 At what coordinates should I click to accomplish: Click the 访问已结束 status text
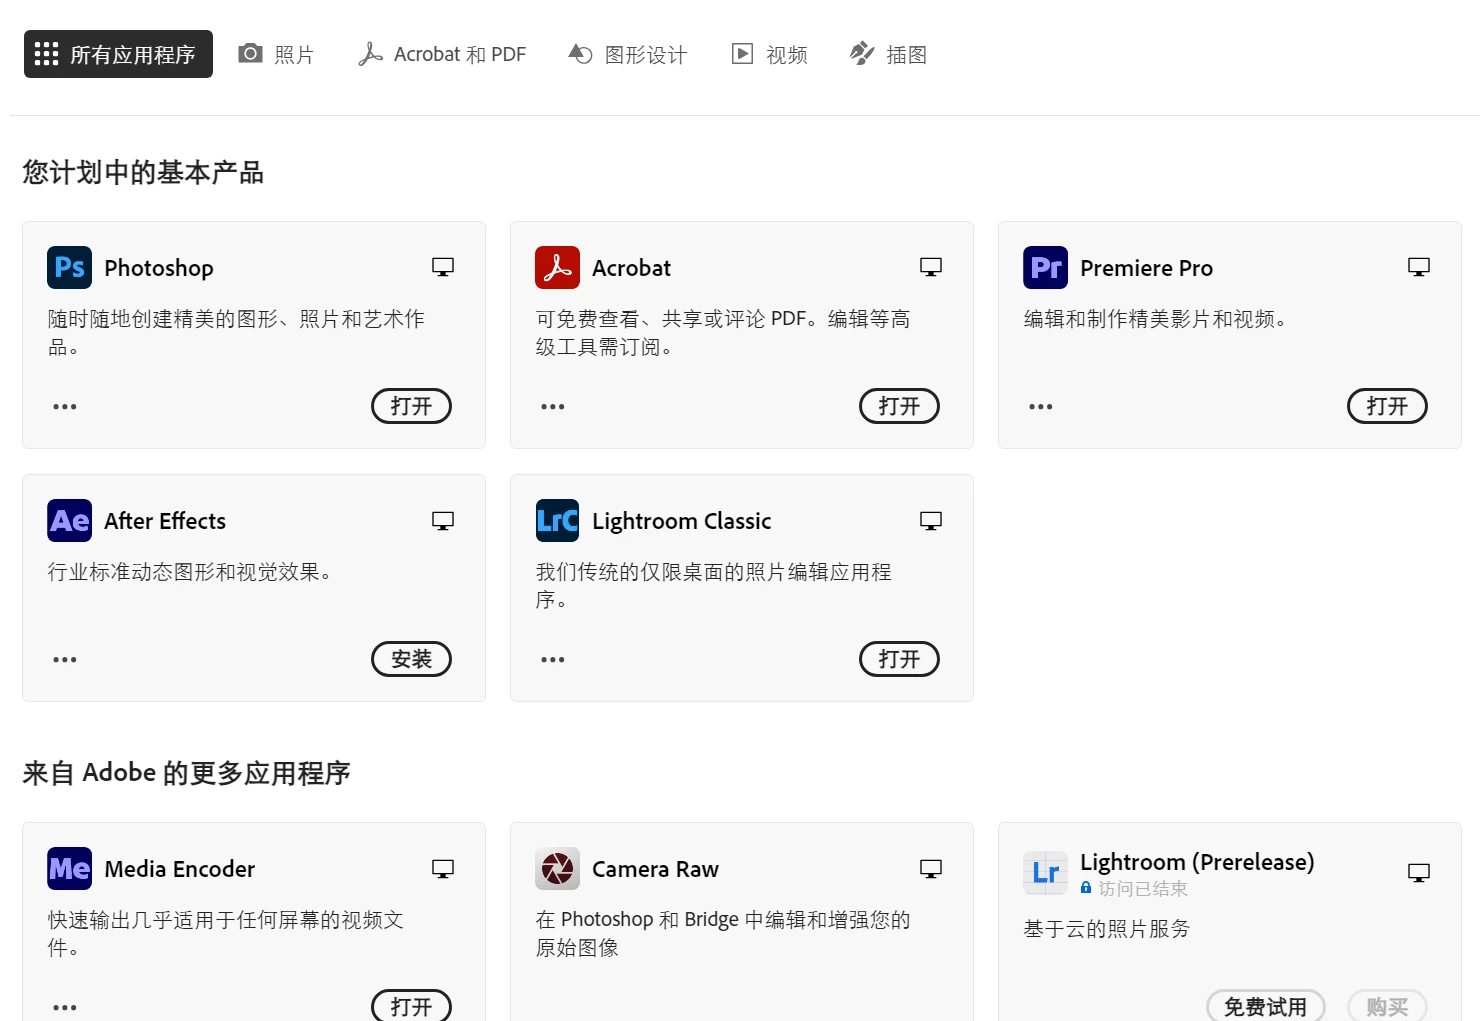pos(1143,888)
